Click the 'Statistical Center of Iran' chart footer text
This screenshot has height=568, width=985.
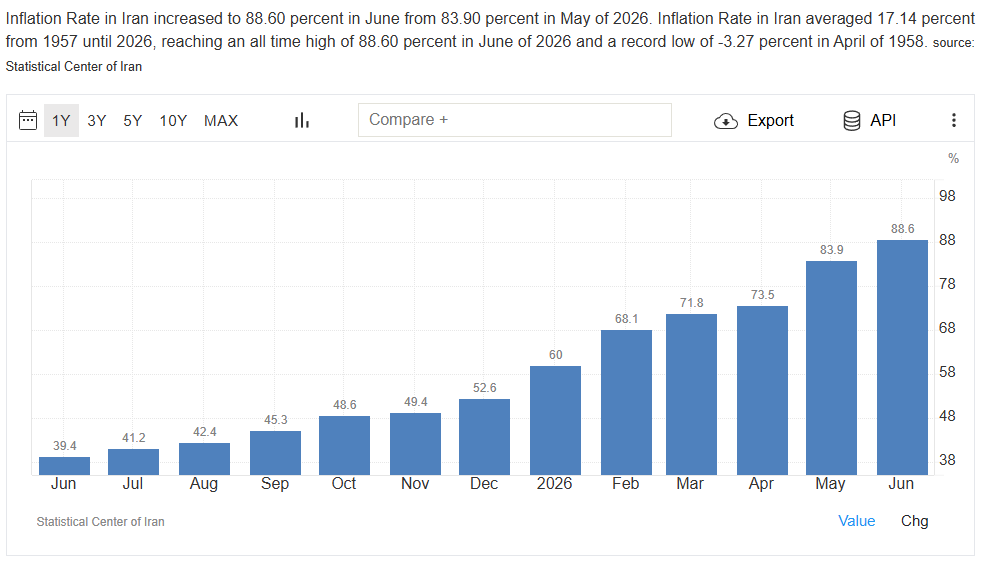(101, 522)
